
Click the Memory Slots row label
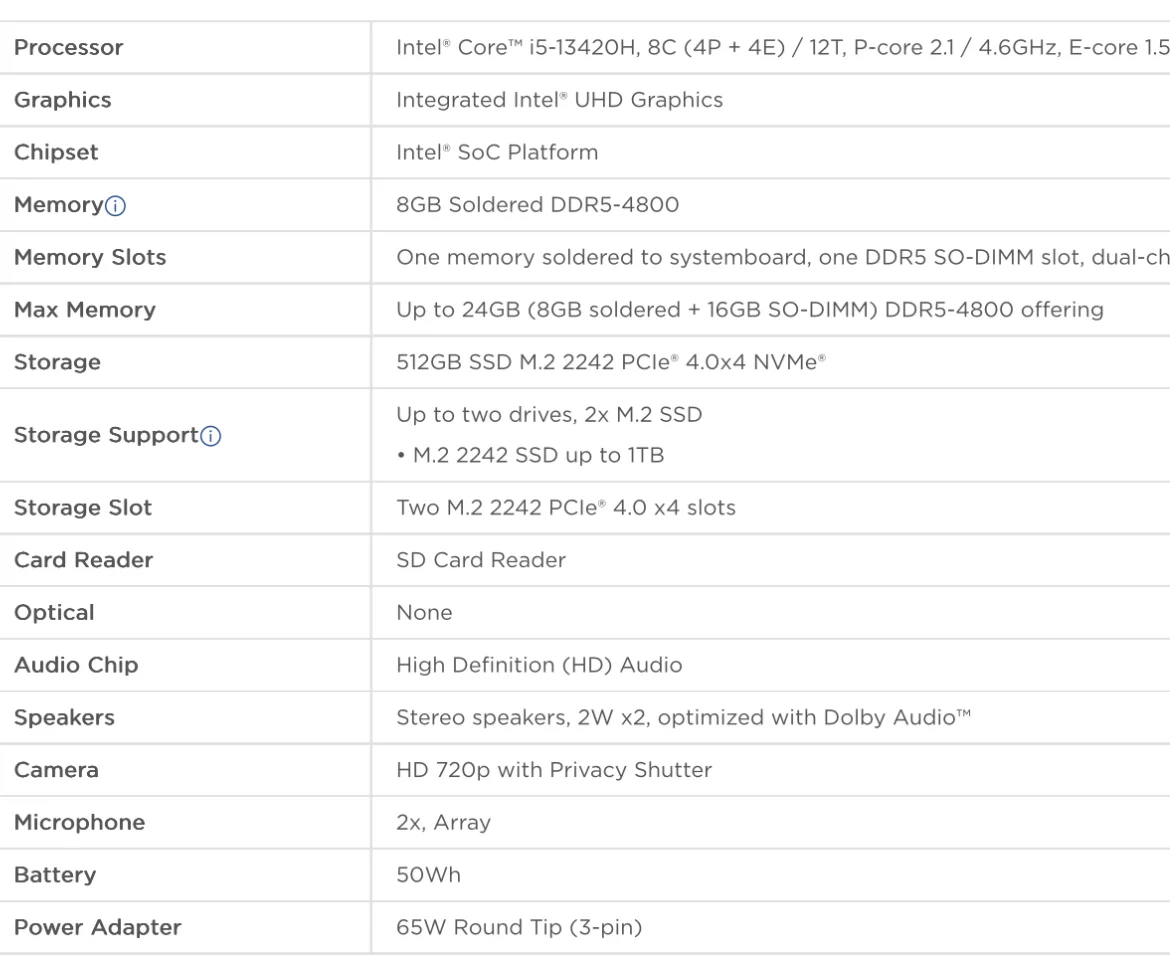tap(90, 257)
